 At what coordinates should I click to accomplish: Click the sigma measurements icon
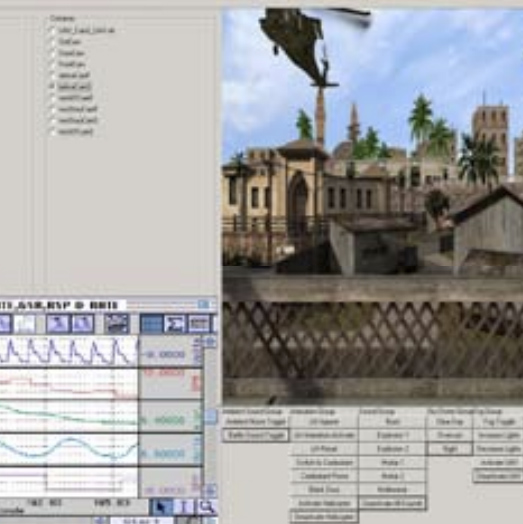(174, 323)
